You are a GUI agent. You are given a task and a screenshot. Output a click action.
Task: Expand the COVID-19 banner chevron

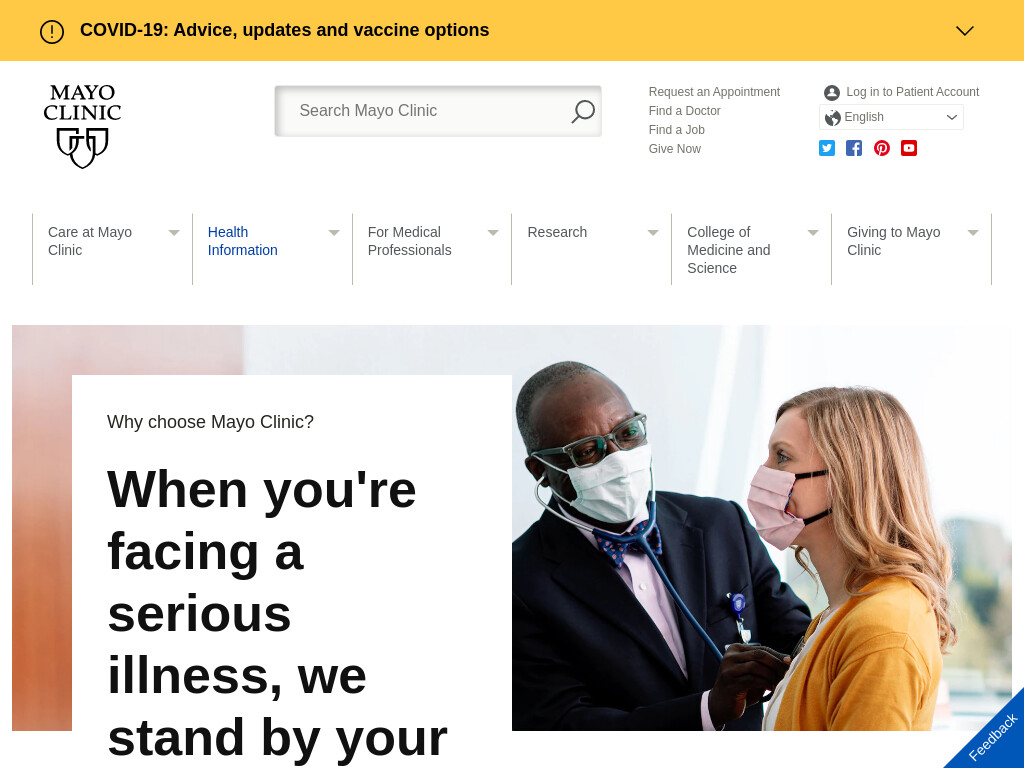[965, 31]
